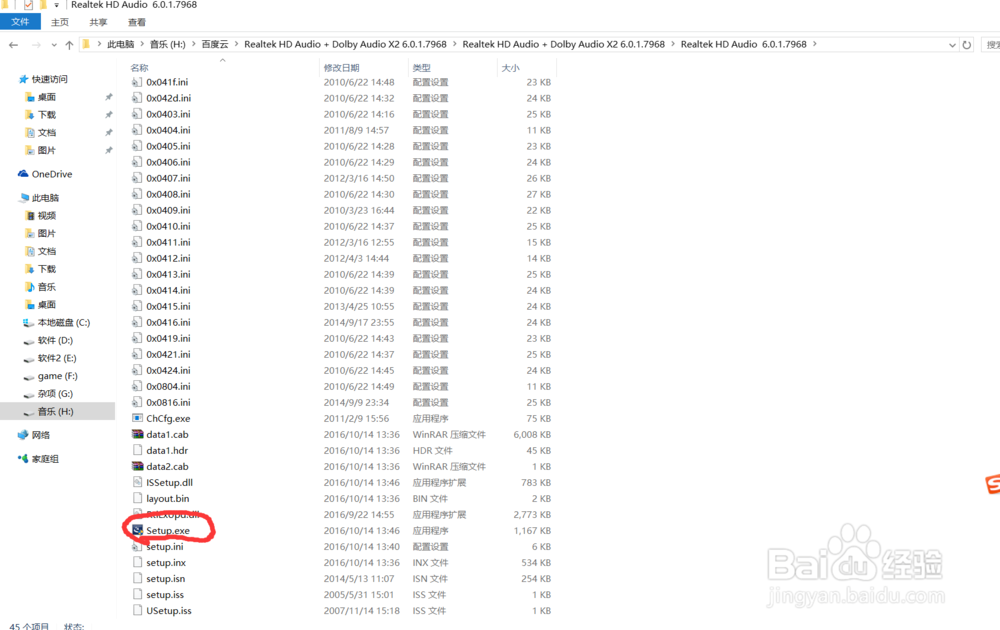Screen dimensions: 1000x630
Task: Go up one folder level arrow
Action: pos(69,45)
